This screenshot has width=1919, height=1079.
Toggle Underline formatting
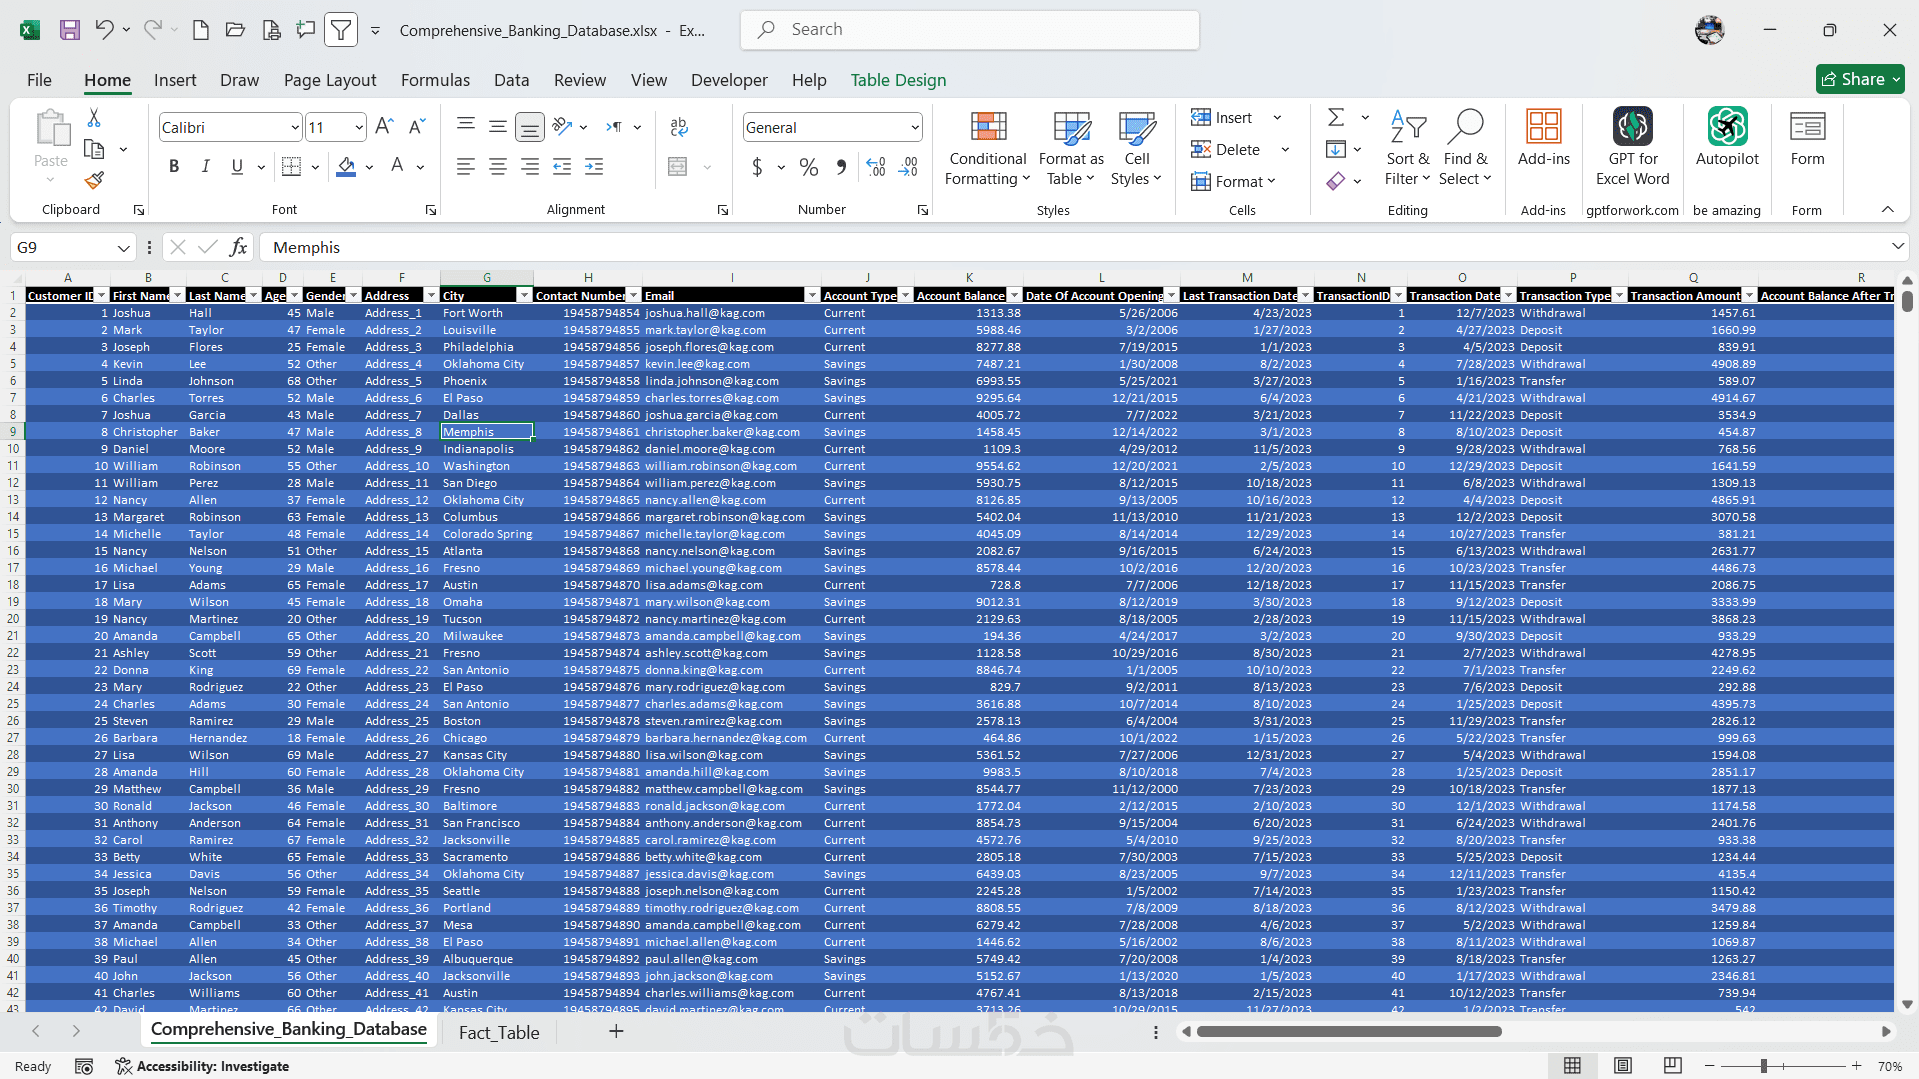(237, 167)
